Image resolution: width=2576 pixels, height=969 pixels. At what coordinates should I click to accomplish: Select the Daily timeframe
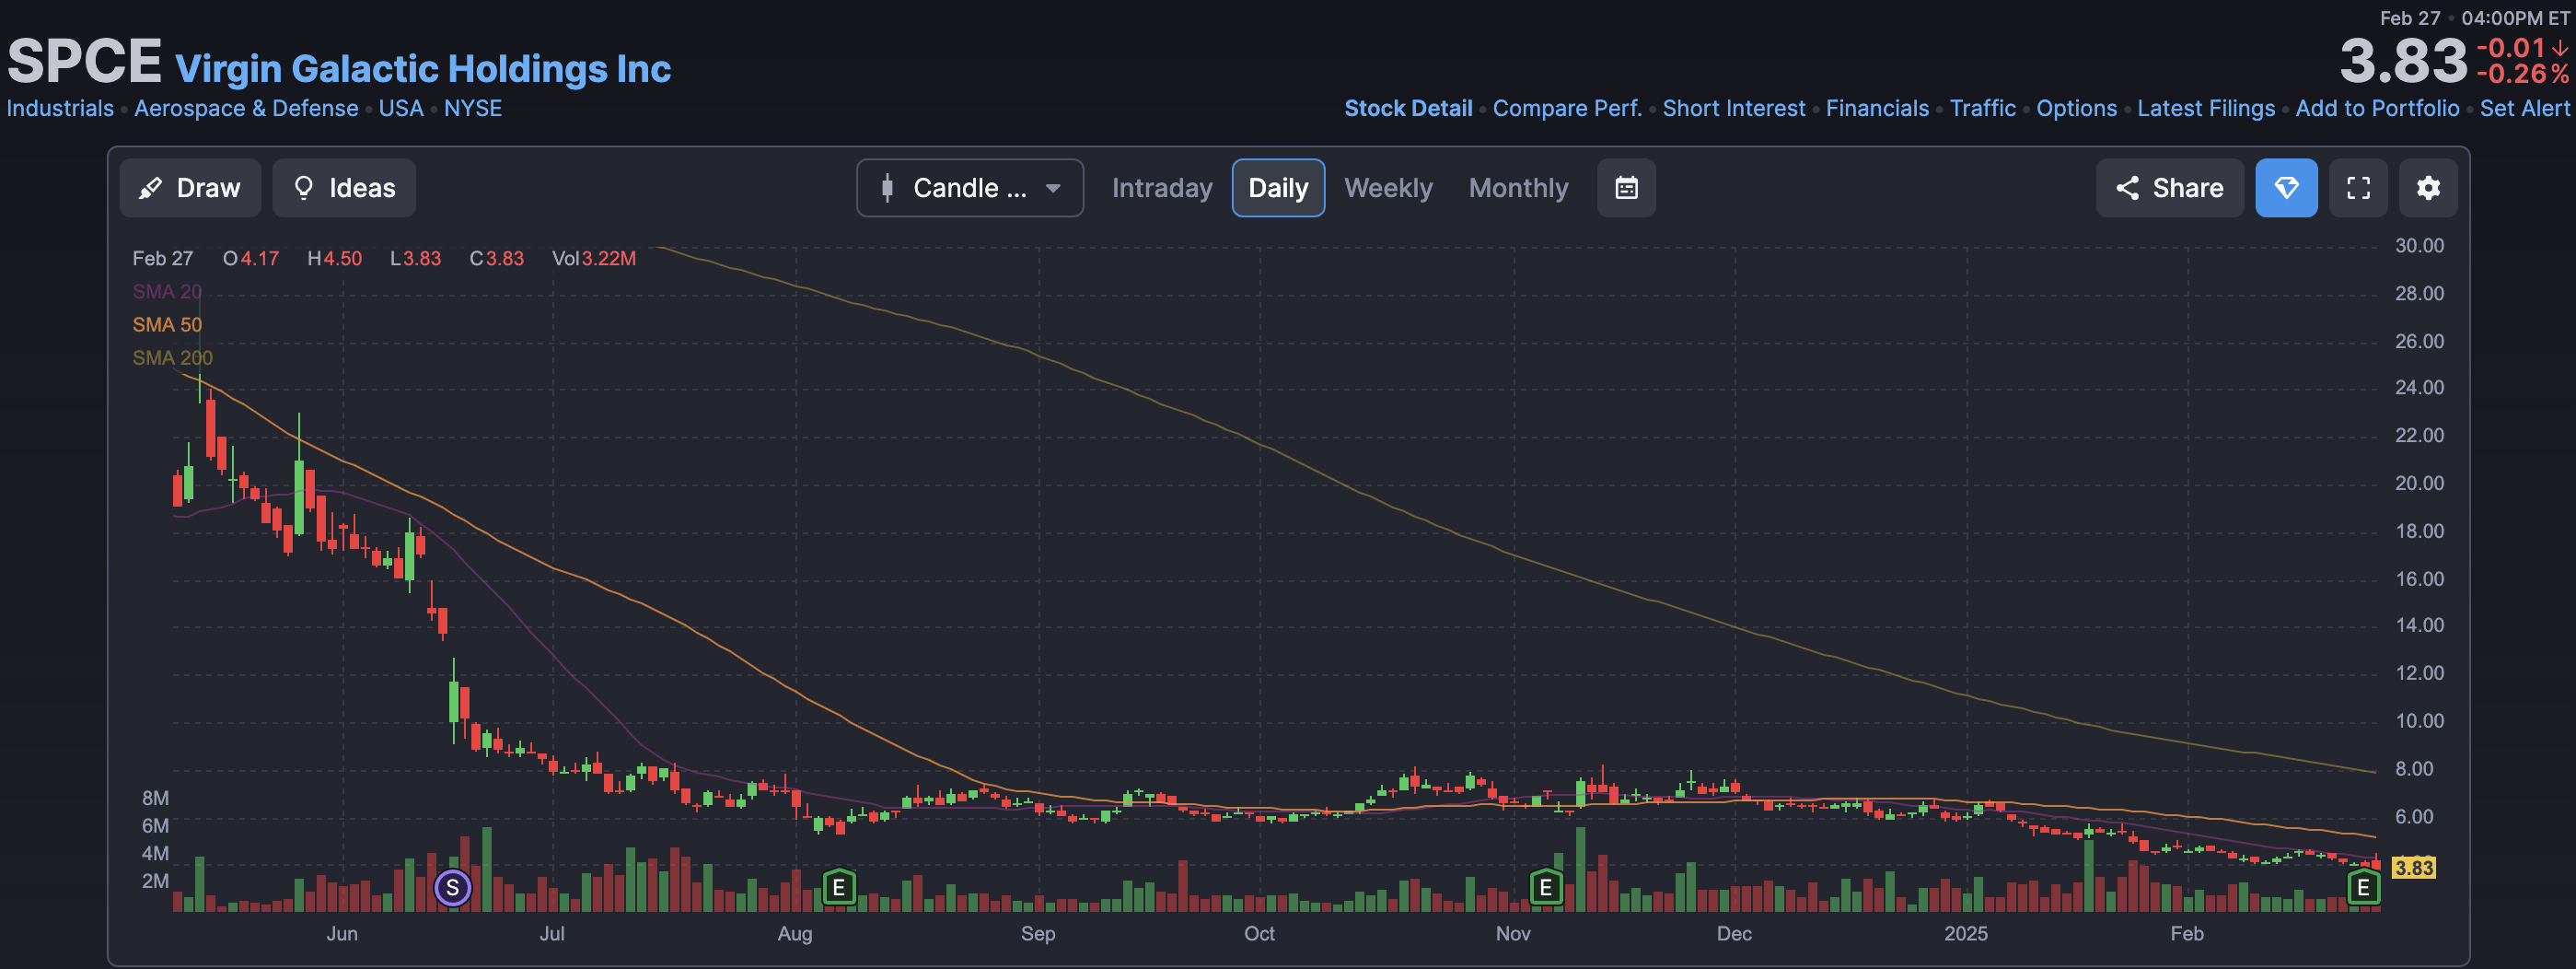1278,188
